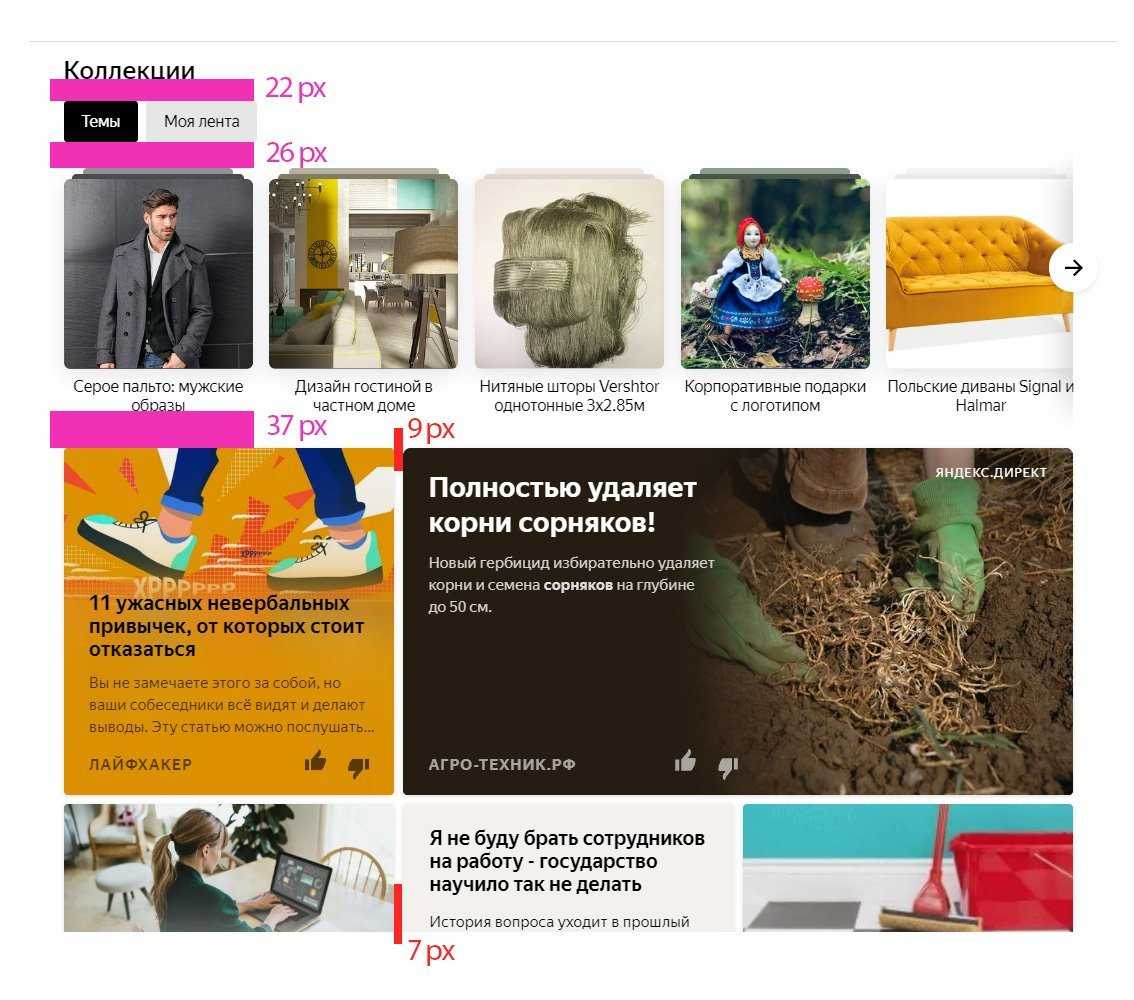The width and height of the screenshot is (1134, 1000).
Task: Open the living room design thumbnail
Action: (x=363, y=273)
